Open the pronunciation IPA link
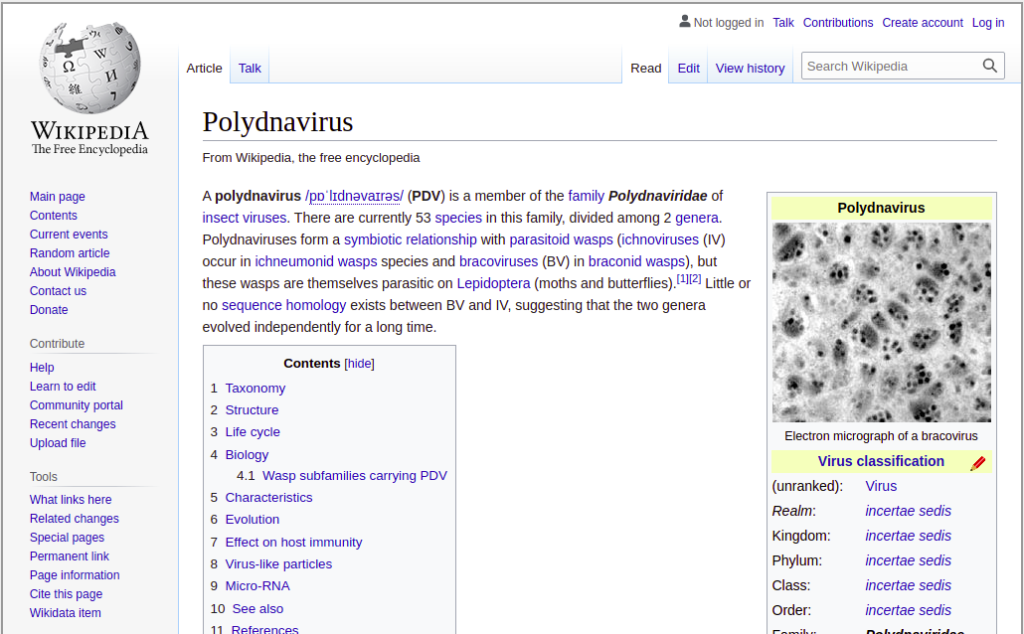This screenshot has width=1024, height=634. 354,197
